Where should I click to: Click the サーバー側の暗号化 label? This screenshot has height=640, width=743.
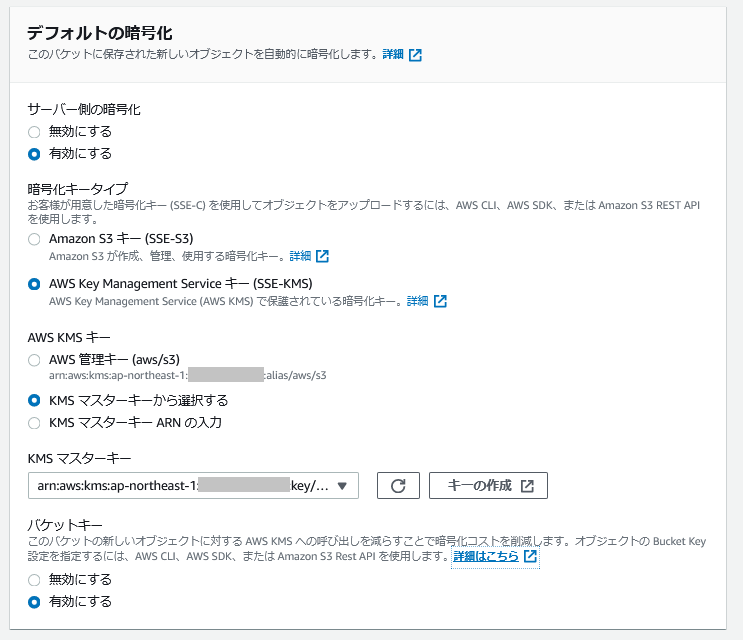point(84,109)
